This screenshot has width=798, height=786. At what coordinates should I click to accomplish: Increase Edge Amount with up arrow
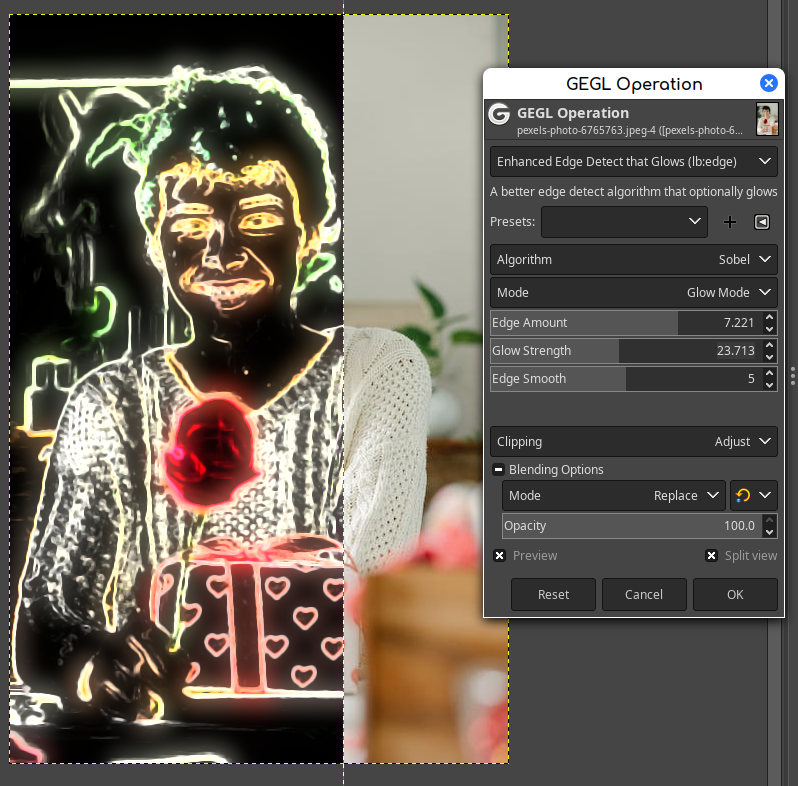770,317
